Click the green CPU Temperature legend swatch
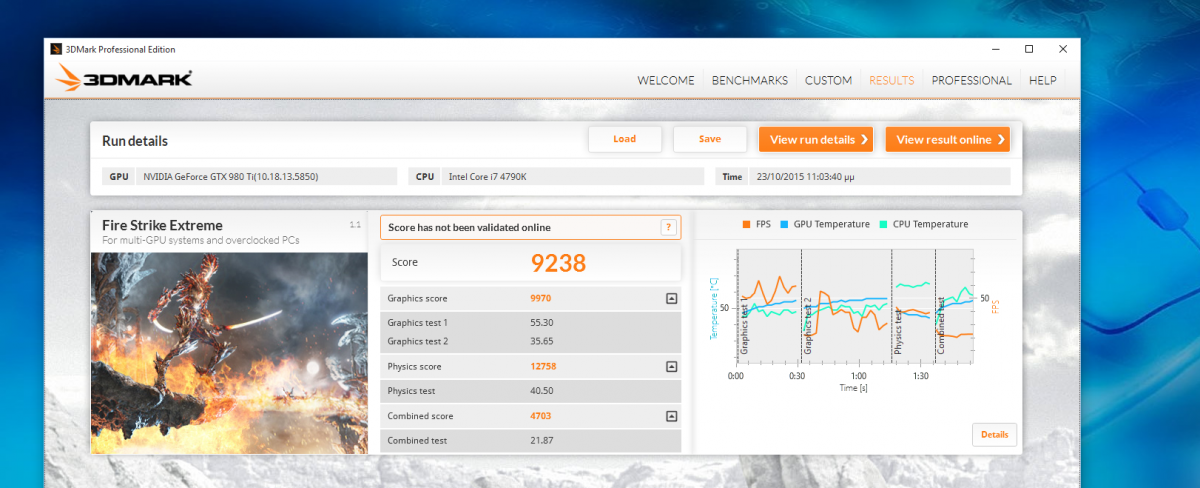This screenshot has height=488, width=1200. point(882,224)
